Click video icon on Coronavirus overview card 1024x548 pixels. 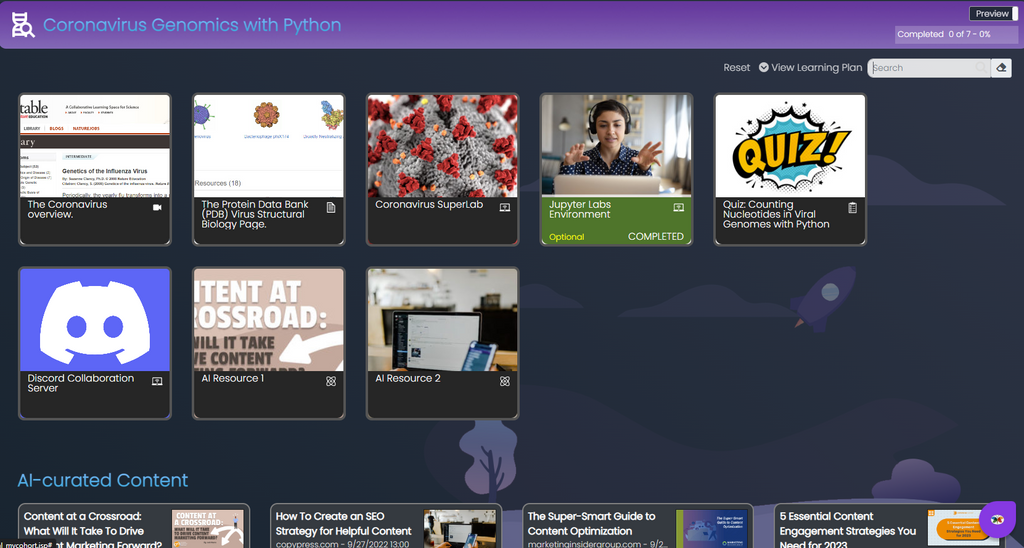pyautogui.click(x=157, y=207)
